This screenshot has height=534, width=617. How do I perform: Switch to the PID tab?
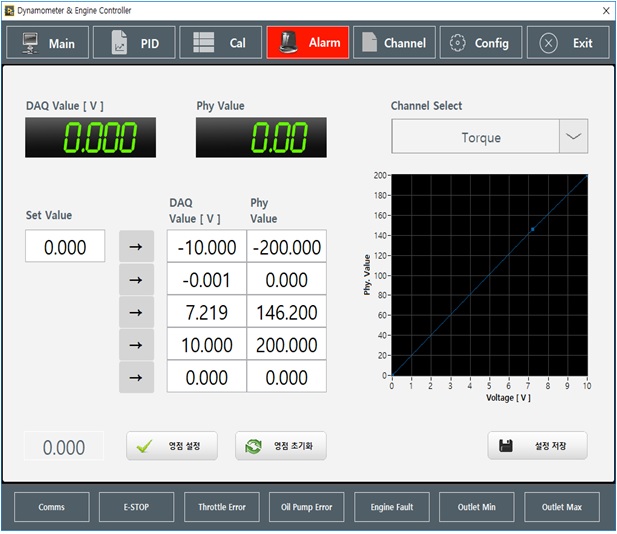134,43
